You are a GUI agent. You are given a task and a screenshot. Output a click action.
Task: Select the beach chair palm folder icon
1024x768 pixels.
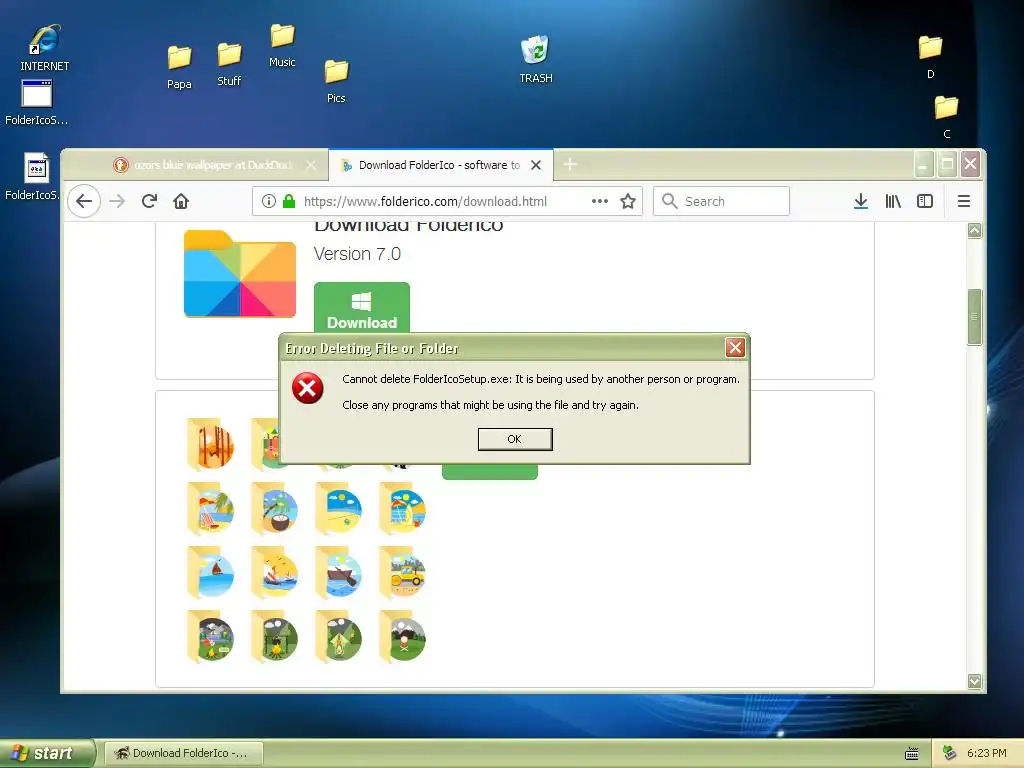(x=211, y=509)
